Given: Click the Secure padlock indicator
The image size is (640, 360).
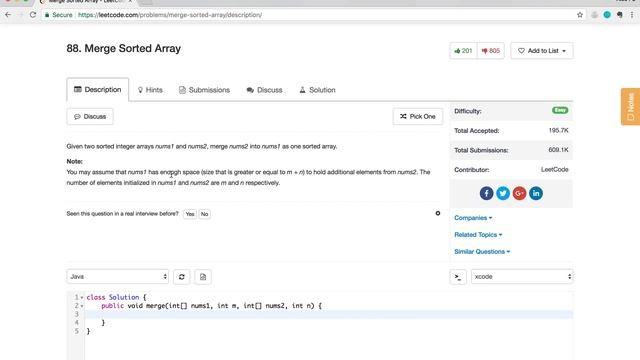Looking at the screenshot, I should 59,15.
